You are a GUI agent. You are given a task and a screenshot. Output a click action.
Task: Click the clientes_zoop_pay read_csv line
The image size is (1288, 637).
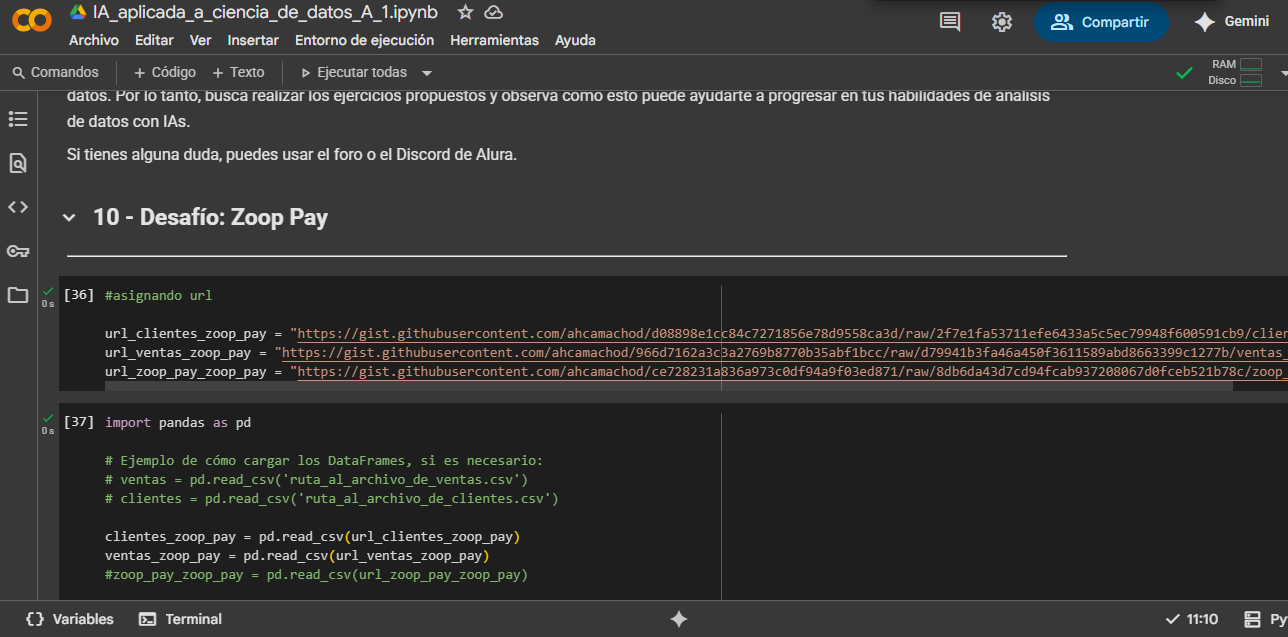pyautogui.click(x=312, y=537)
